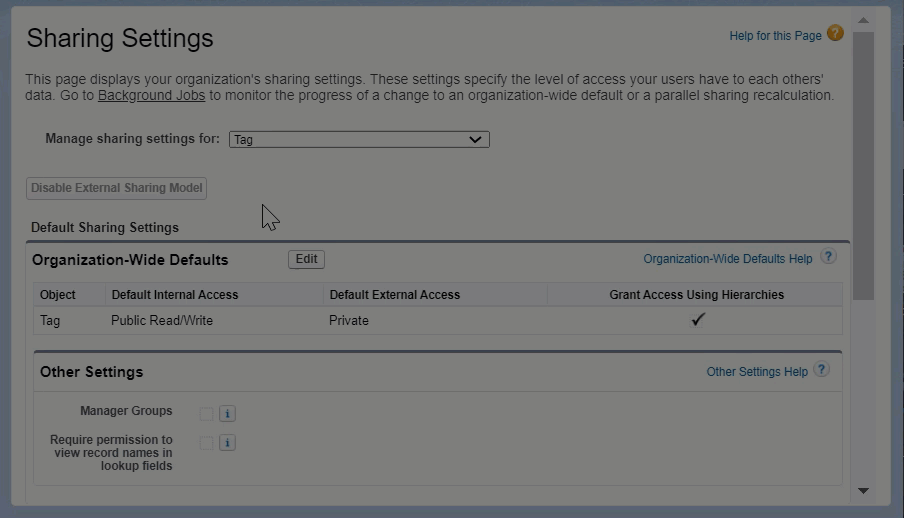Click the info icon next to Require permission setting
Viewport: 904px width, 518px height.
click(x=227, y=443)
